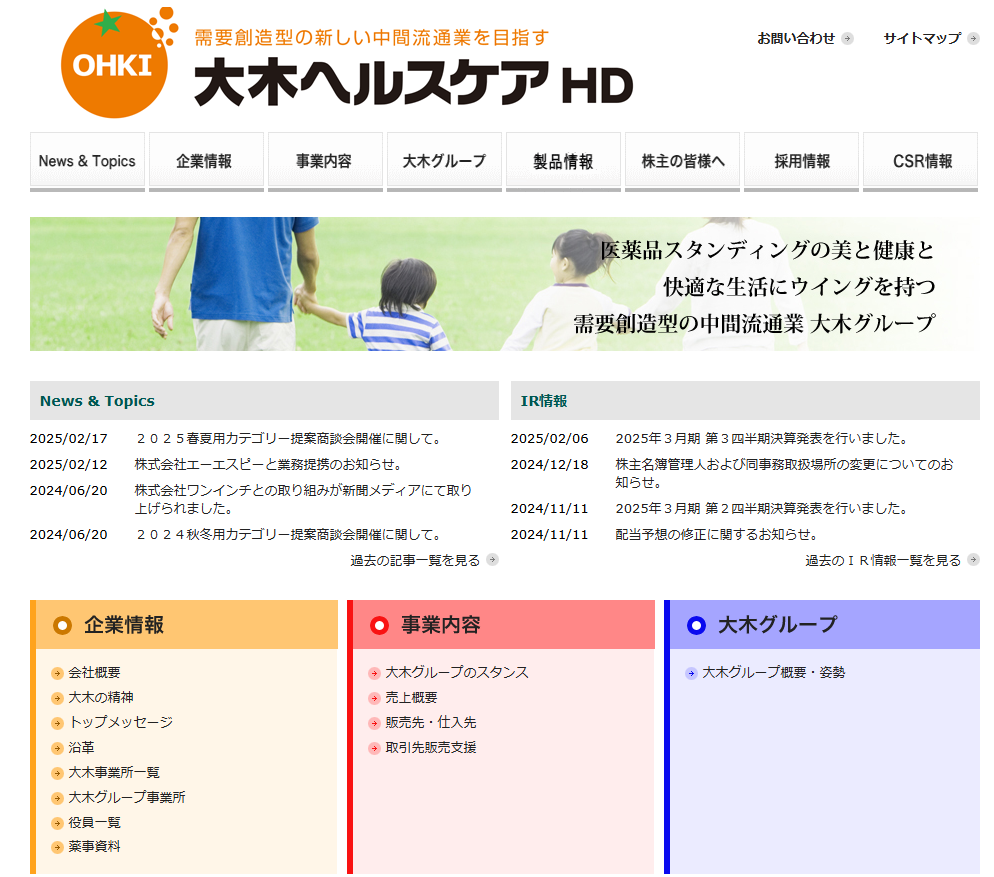Click orange arrow bullet beside 薬事資料
994x877 pixels.
click(x=57, y=847)
